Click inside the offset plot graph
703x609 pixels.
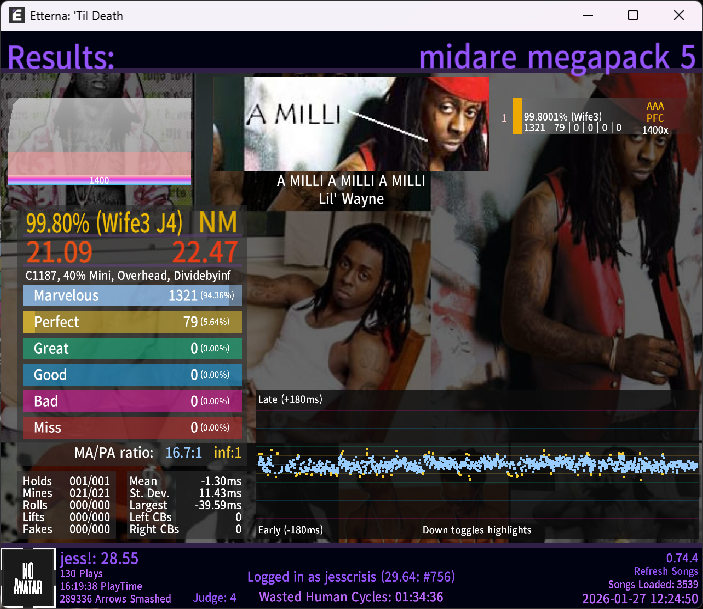coord(477,463)
